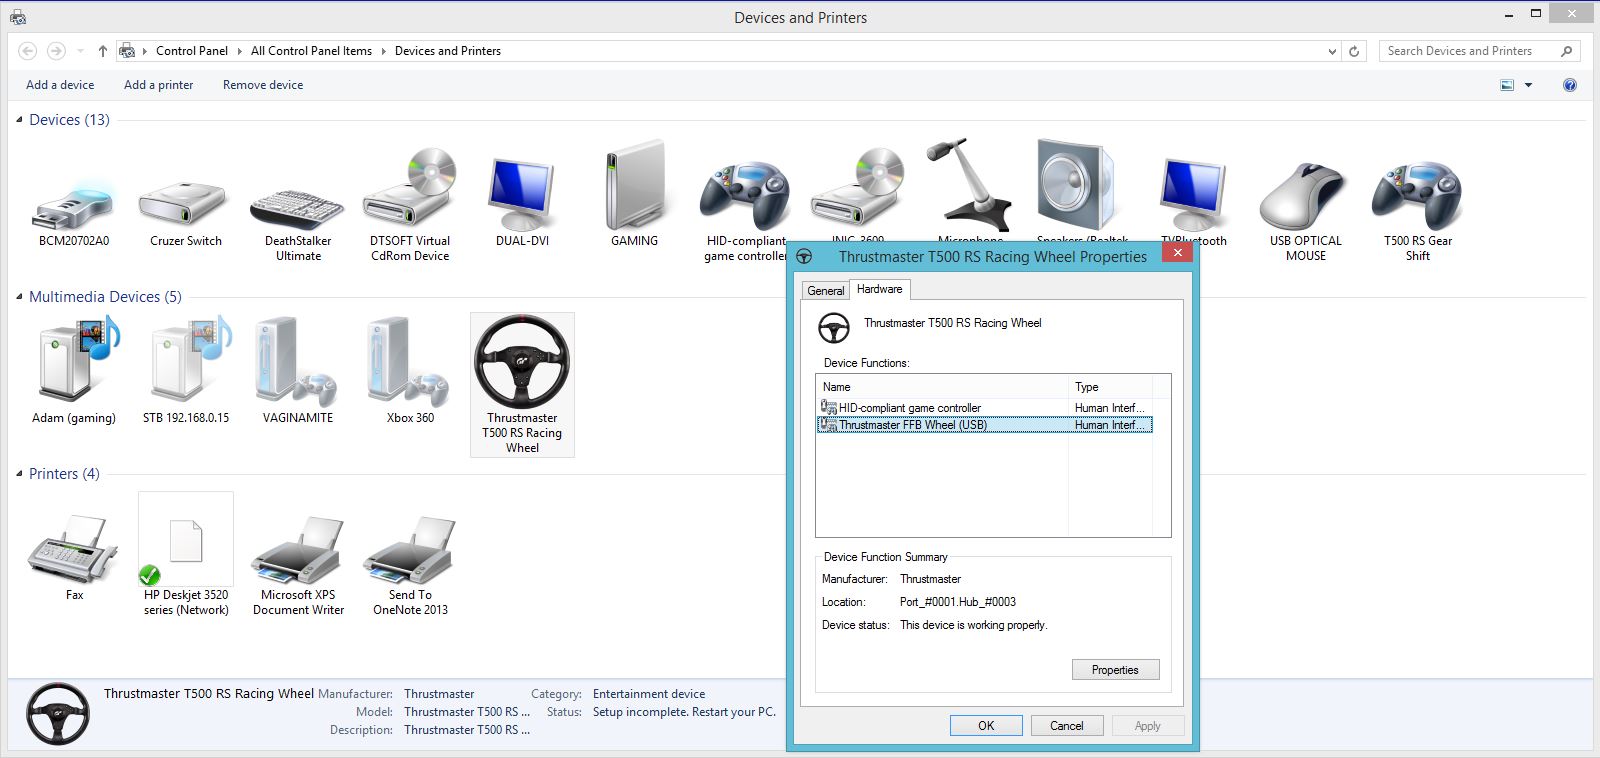Click the Devices and Printers window system icon
This screenshot has width=1600, height=758.
pos(18,17)
